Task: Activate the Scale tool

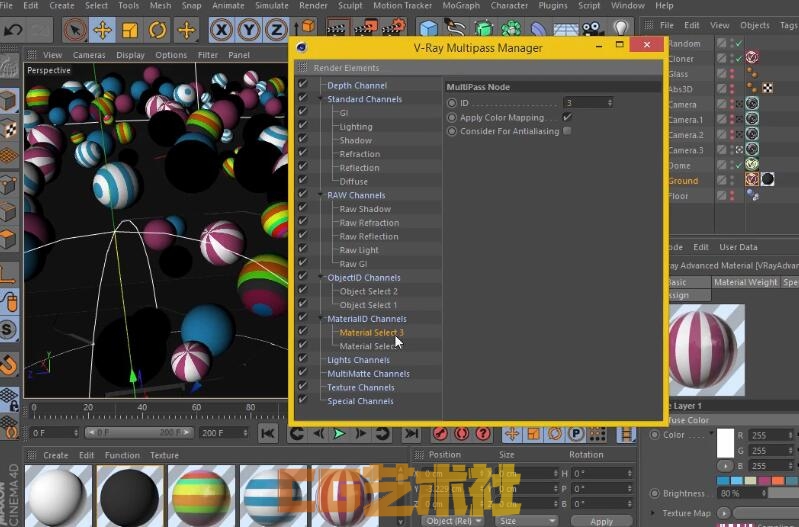Action: coord(130,30)
